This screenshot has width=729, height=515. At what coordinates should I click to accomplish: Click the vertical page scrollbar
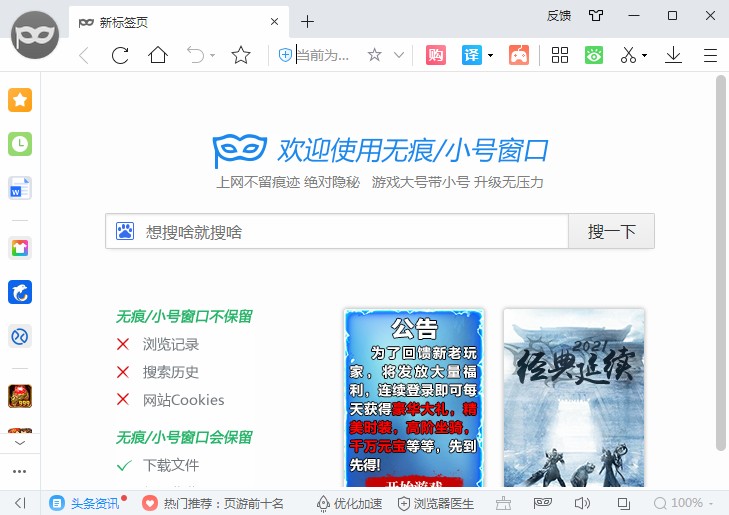(721, 263)
